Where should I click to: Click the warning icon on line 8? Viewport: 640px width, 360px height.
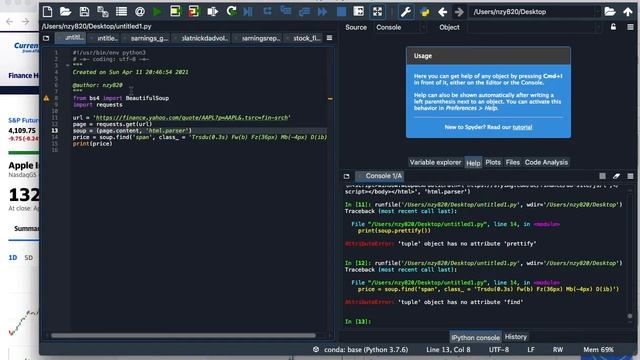(46, 98)
